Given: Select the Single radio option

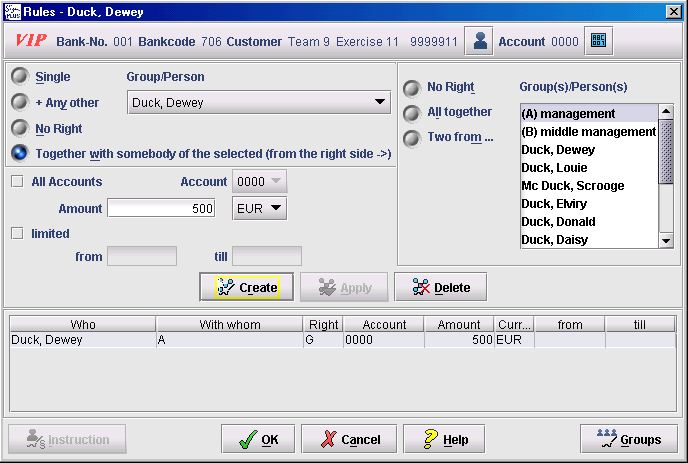Looking at the screenshot, I should click(19, 77).
